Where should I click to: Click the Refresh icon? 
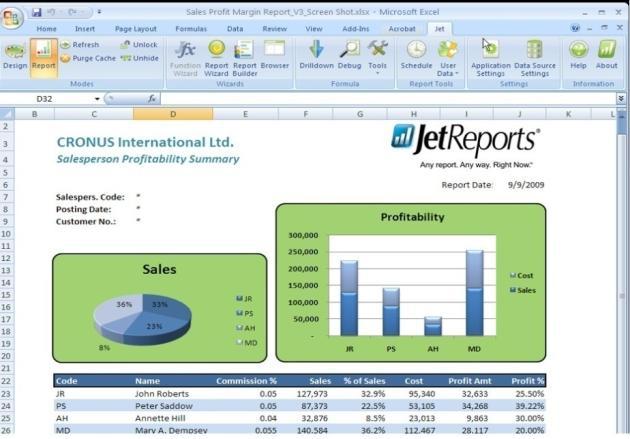point(65,45)
